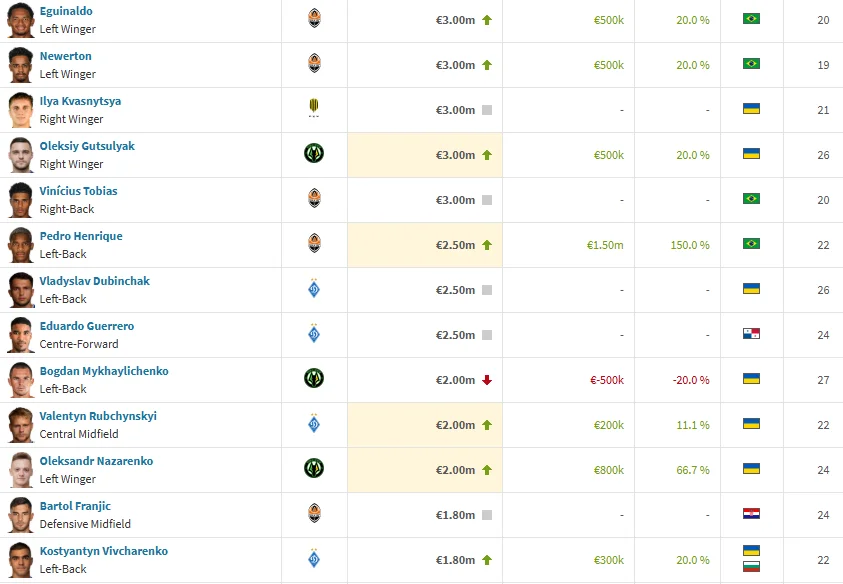Open Vladyslav Dubinchak profile link
Screen dimensions: 843x584
(95, 281)
